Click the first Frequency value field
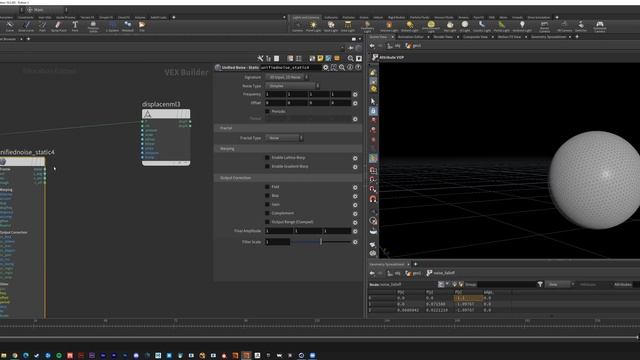The height and width of the screenshot is (360, 640). coord(276,94)
